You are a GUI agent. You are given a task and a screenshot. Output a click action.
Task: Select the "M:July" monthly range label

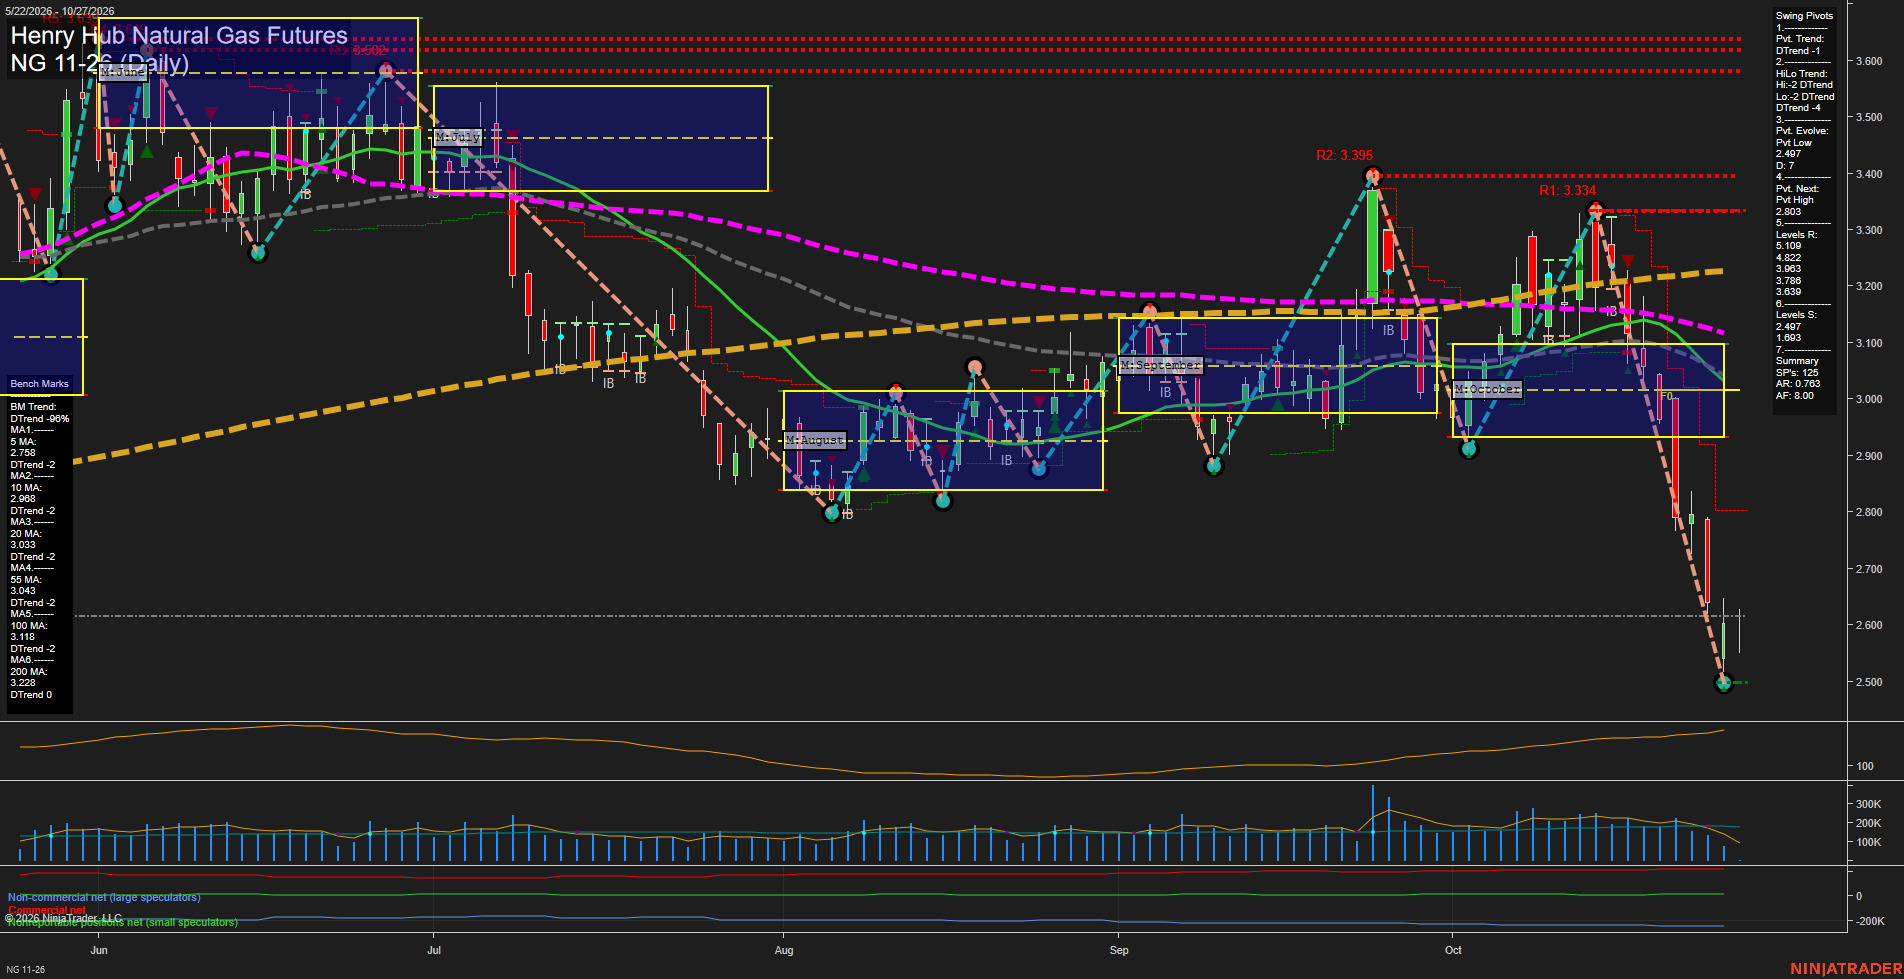click(459, 137)
